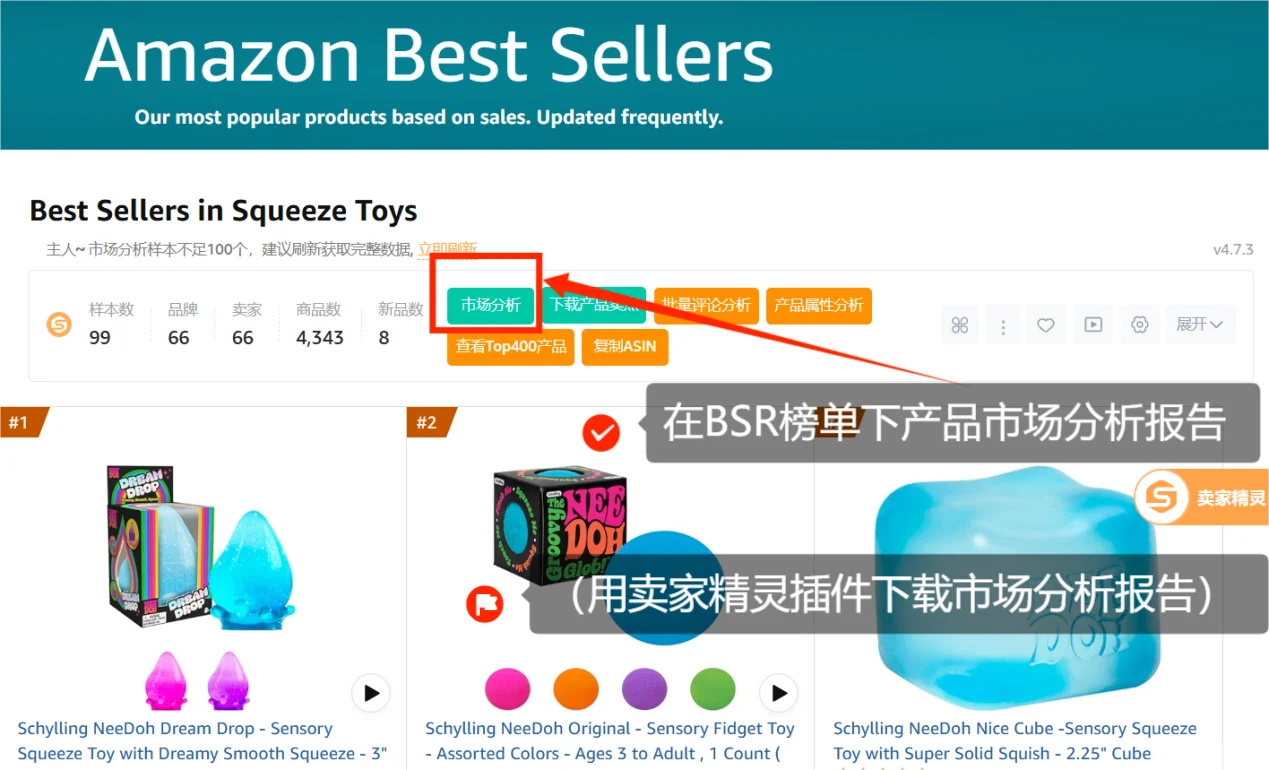The height and width of the screenshot is (770, 1269).
Task: Click the 卖家精灵 floating badge
Action: (1200, 497)
